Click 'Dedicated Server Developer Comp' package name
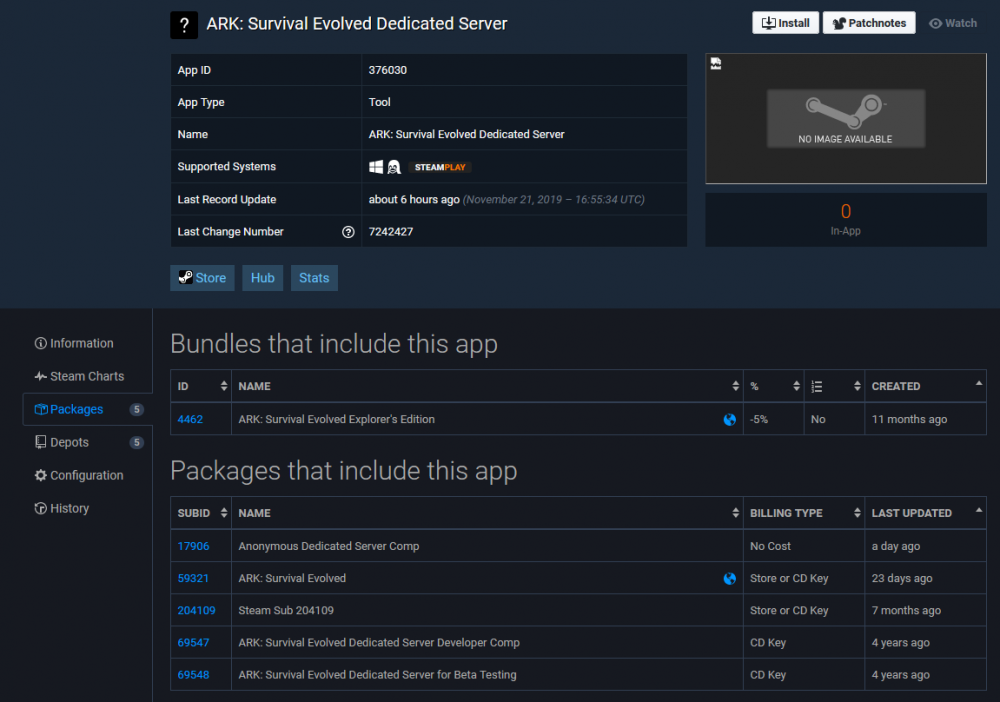The height and width of the screenshot is (702, 1000). click(379, 643)
